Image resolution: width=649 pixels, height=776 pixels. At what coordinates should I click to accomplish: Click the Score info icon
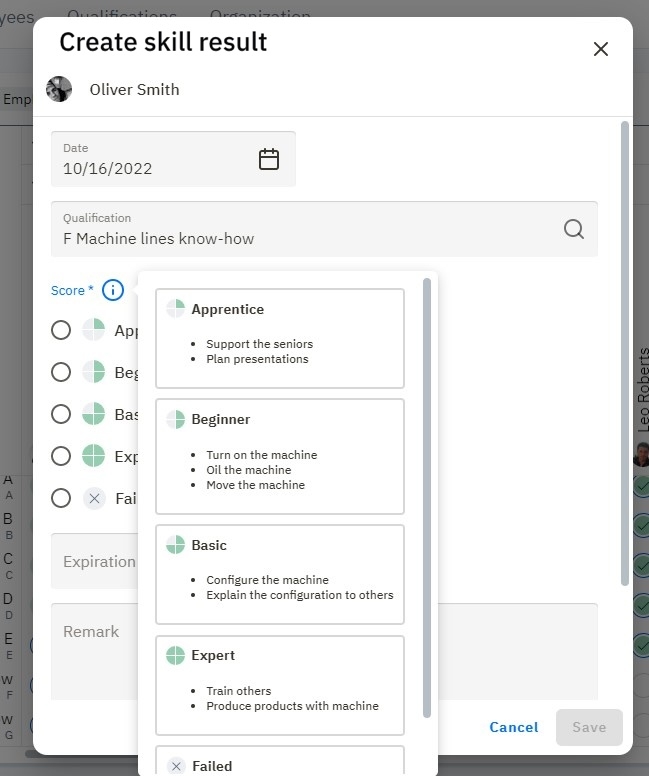pyautogui.click(x=113, y=290)
